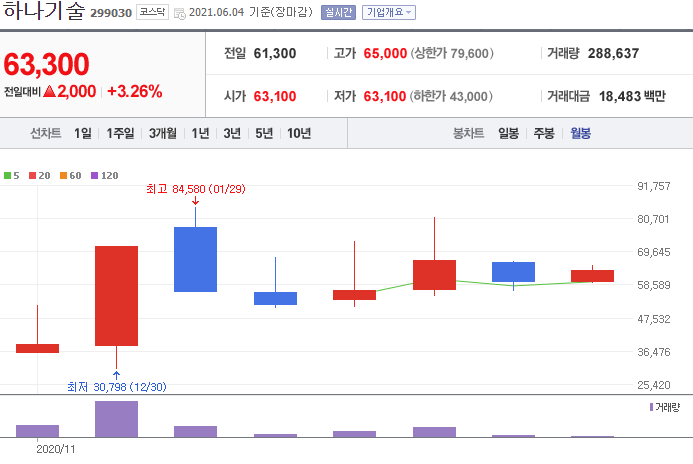This screenshot has width=693, height=464.
Task: Click the 고가 value 65,000
Action: pyautogui.click(x=385, y=53)
